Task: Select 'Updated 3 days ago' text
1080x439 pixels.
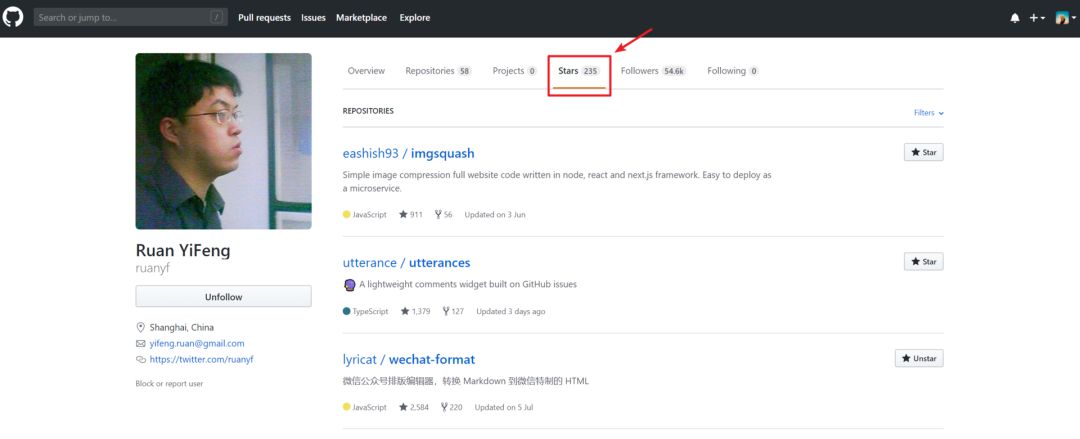Action: [510, 312]
